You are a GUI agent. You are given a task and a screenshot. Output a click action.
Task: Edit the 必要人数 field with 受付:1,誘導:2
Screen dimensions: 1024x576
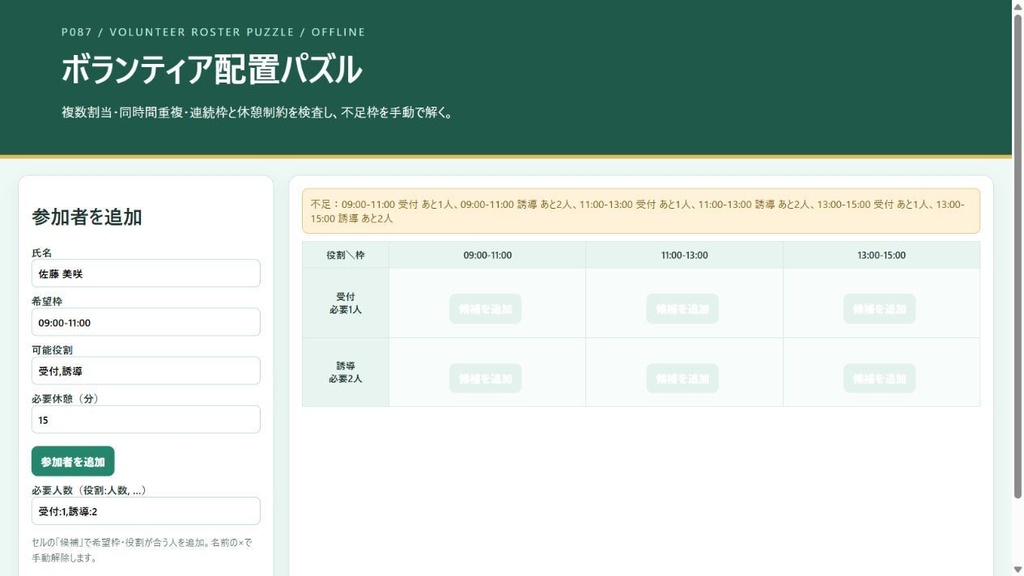coord(146,511)
